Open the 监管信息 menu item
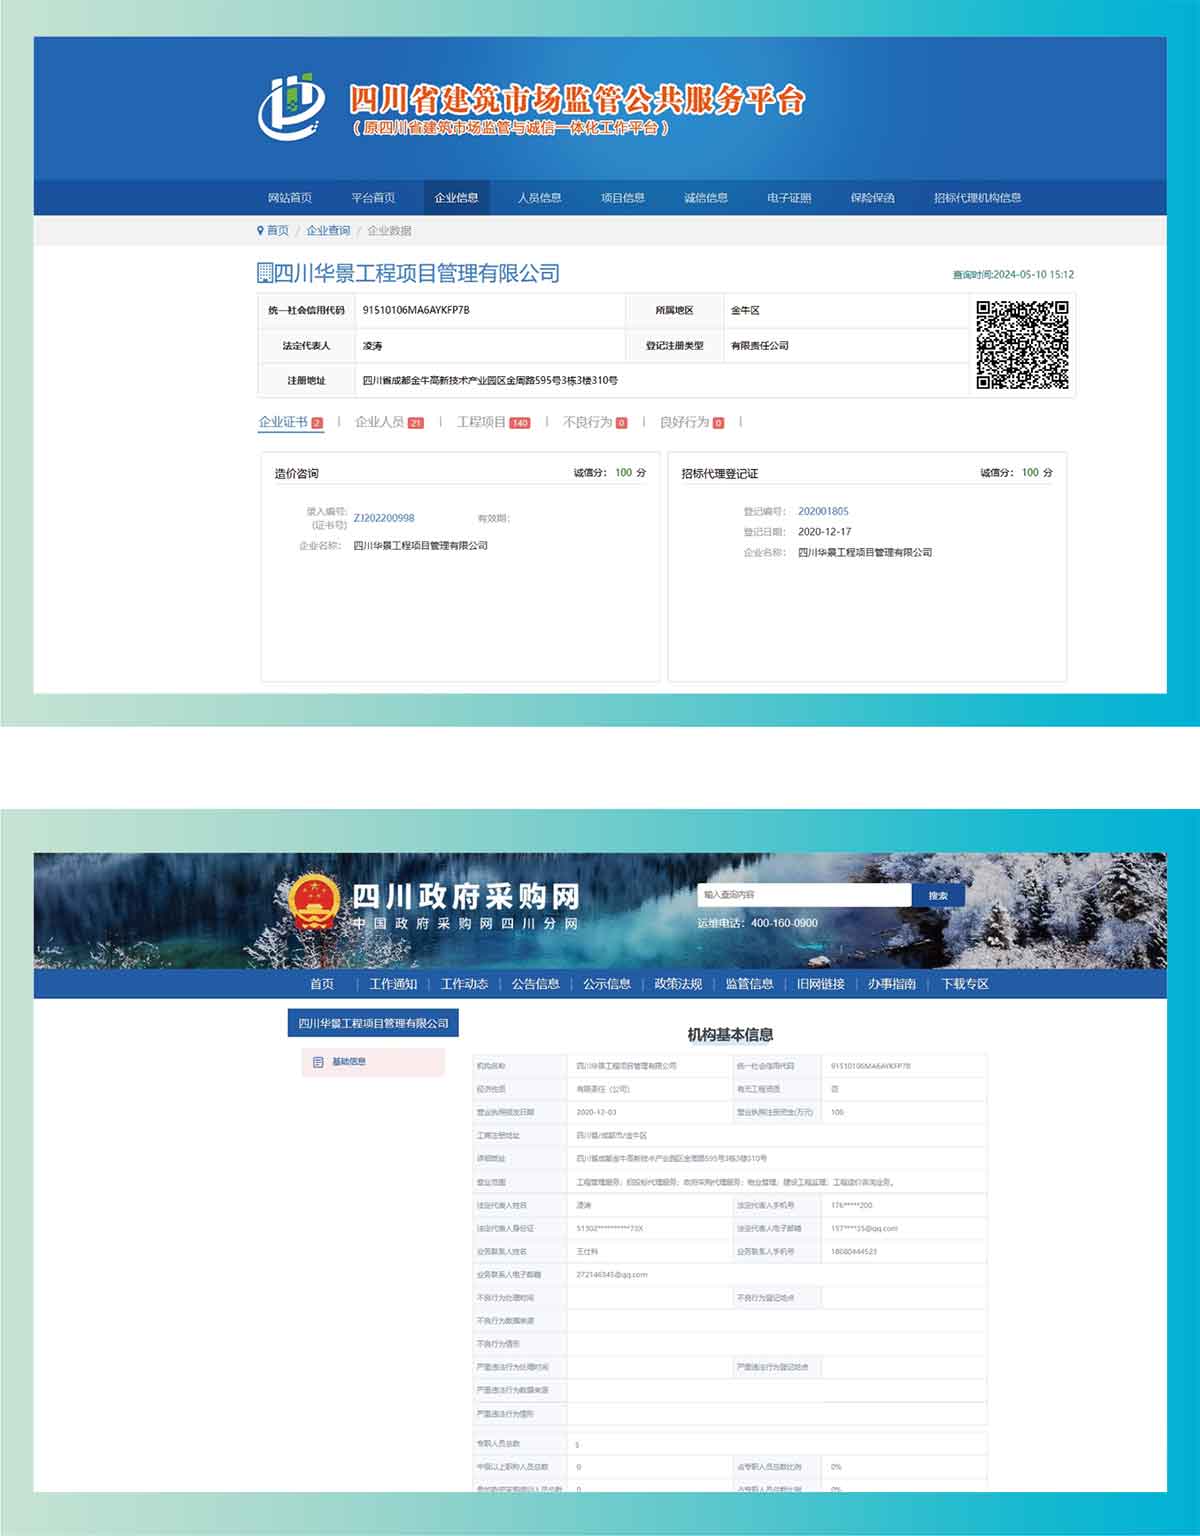The width and height of the screenshot is (1200, 1536). (750, 984)
